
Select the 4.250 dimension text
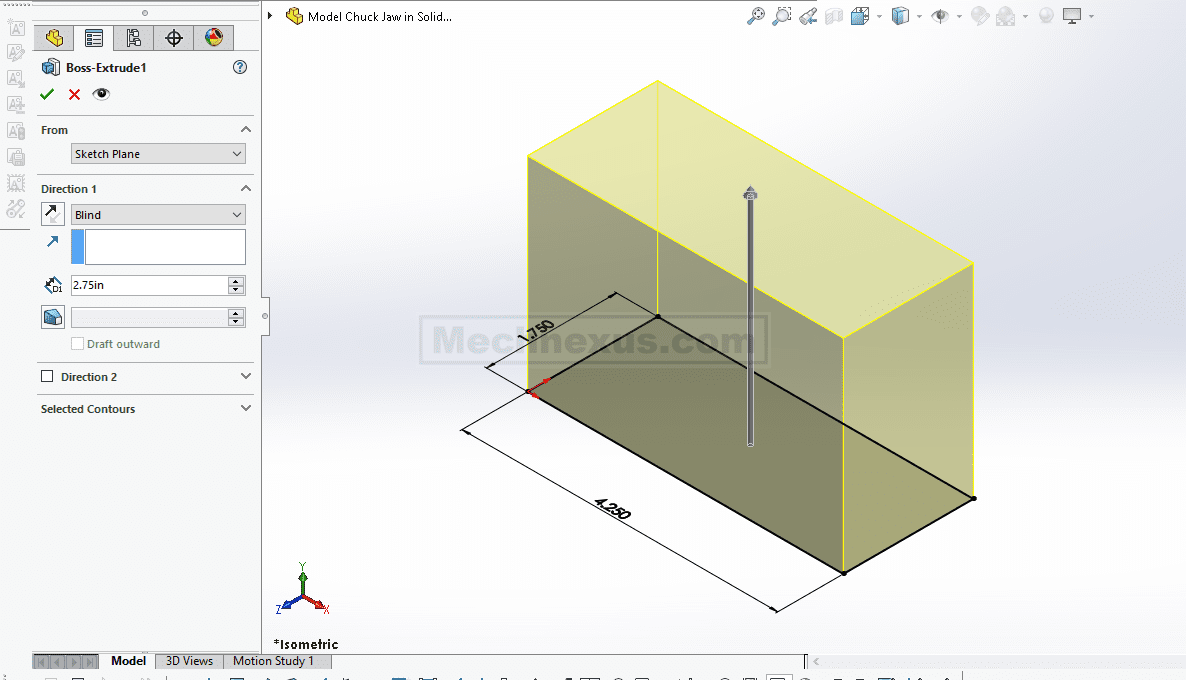(612, 508)
